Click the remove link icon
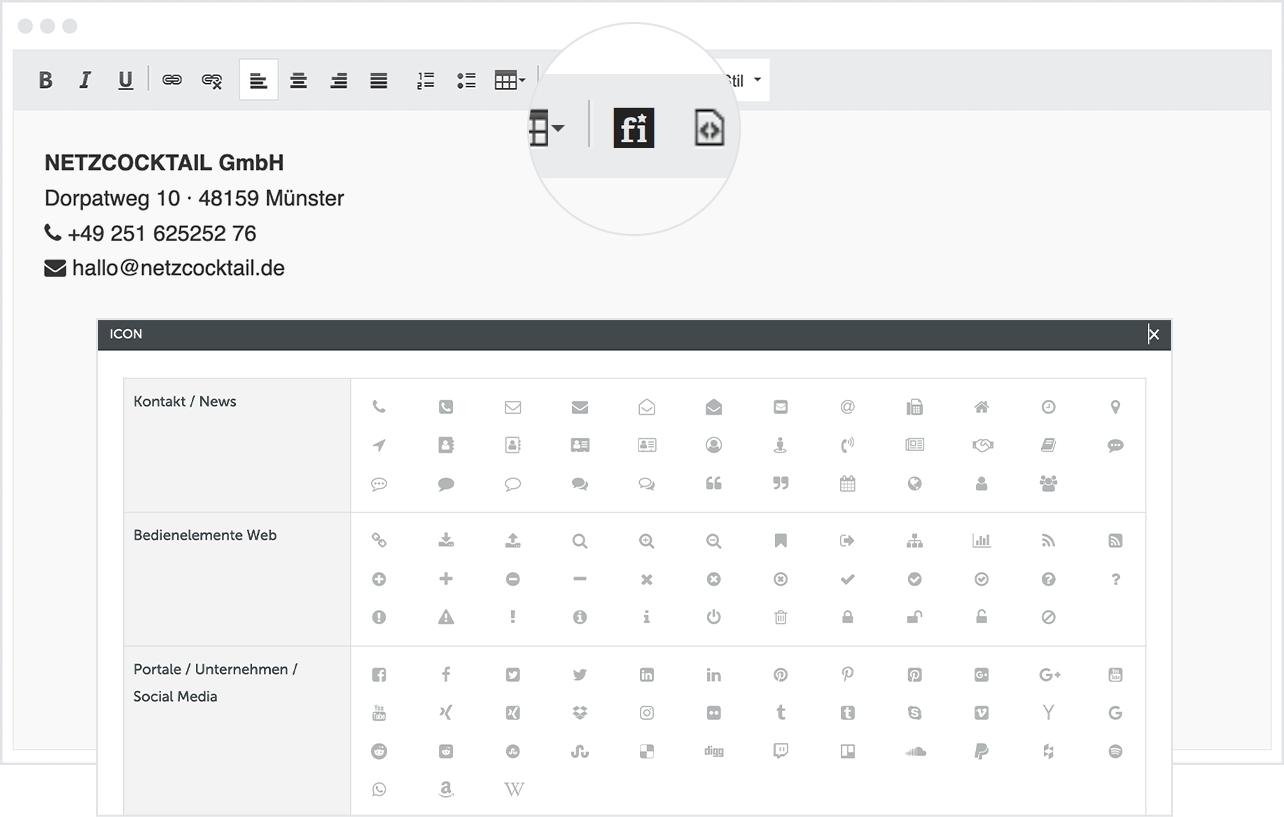The image size is (1284, 817). pos(212,81)
